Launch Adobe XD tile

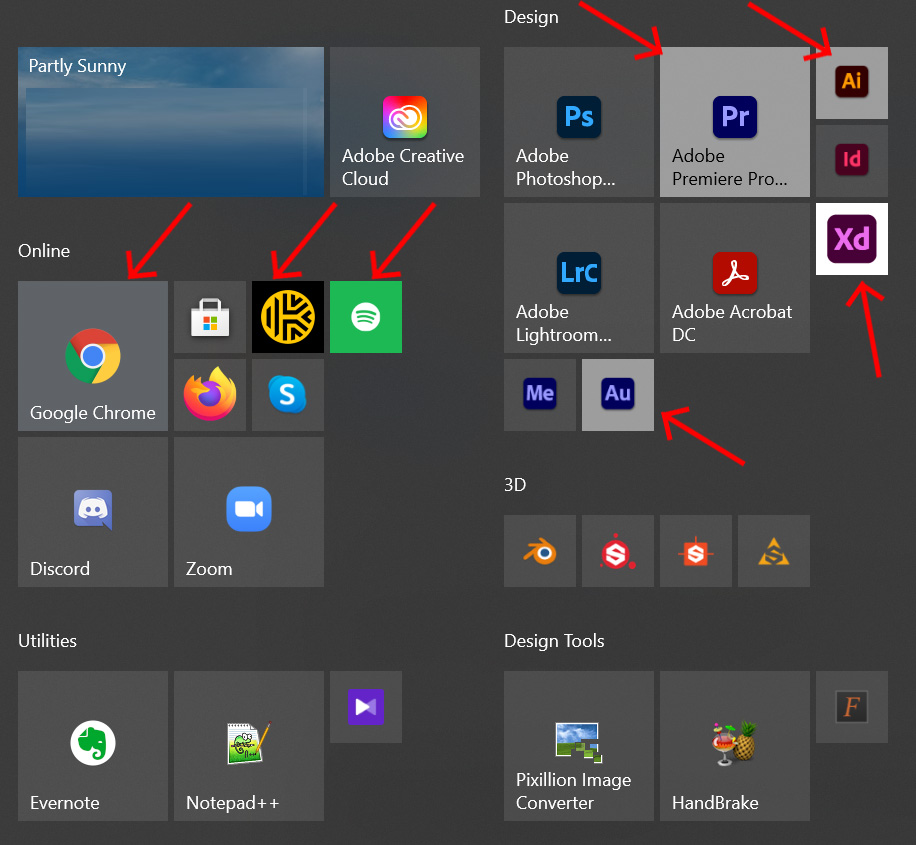point(852,239)
